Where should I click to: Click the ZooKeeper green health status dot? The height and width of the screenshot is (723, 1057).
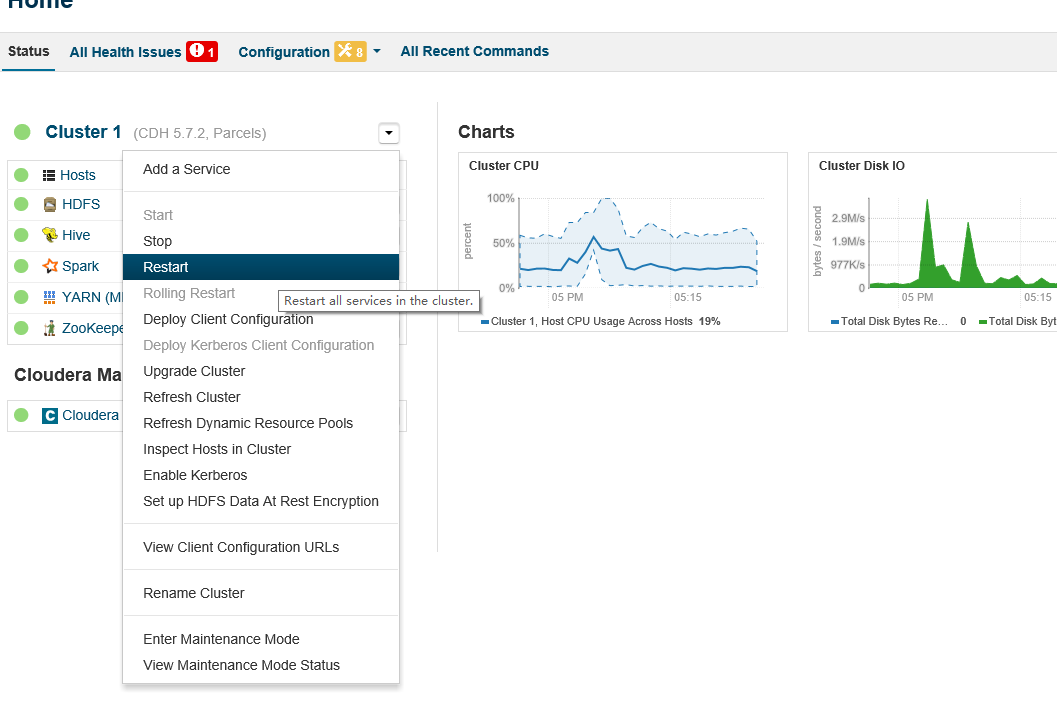pyautogui.click(x=22, y=328)
